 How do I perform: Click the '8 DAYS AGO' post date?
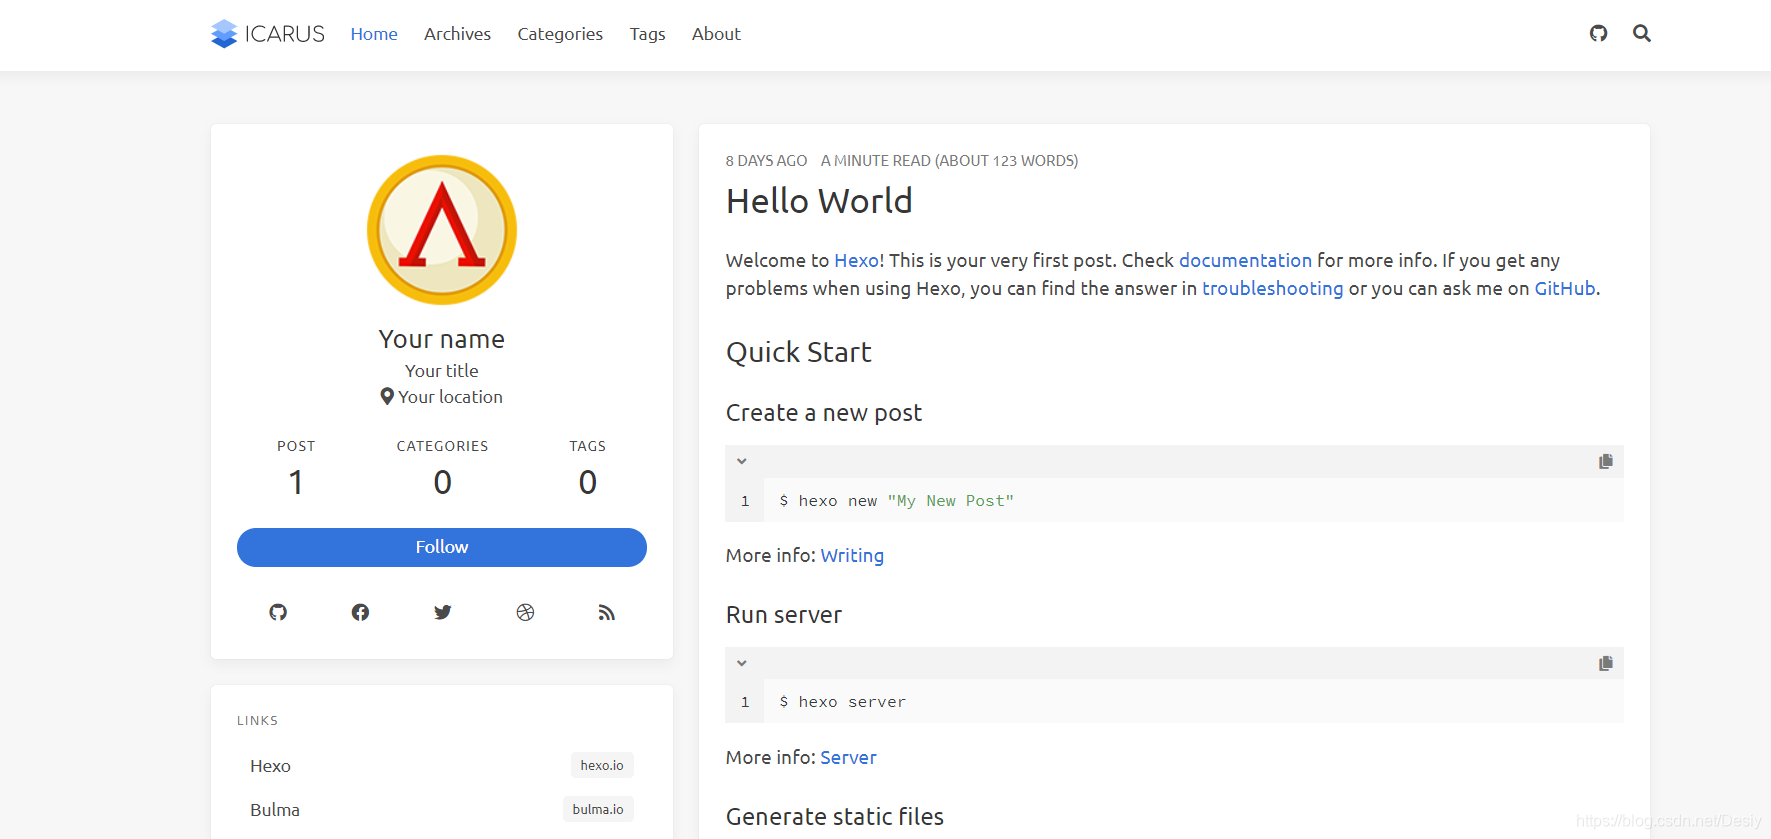(x=766, y=161)
